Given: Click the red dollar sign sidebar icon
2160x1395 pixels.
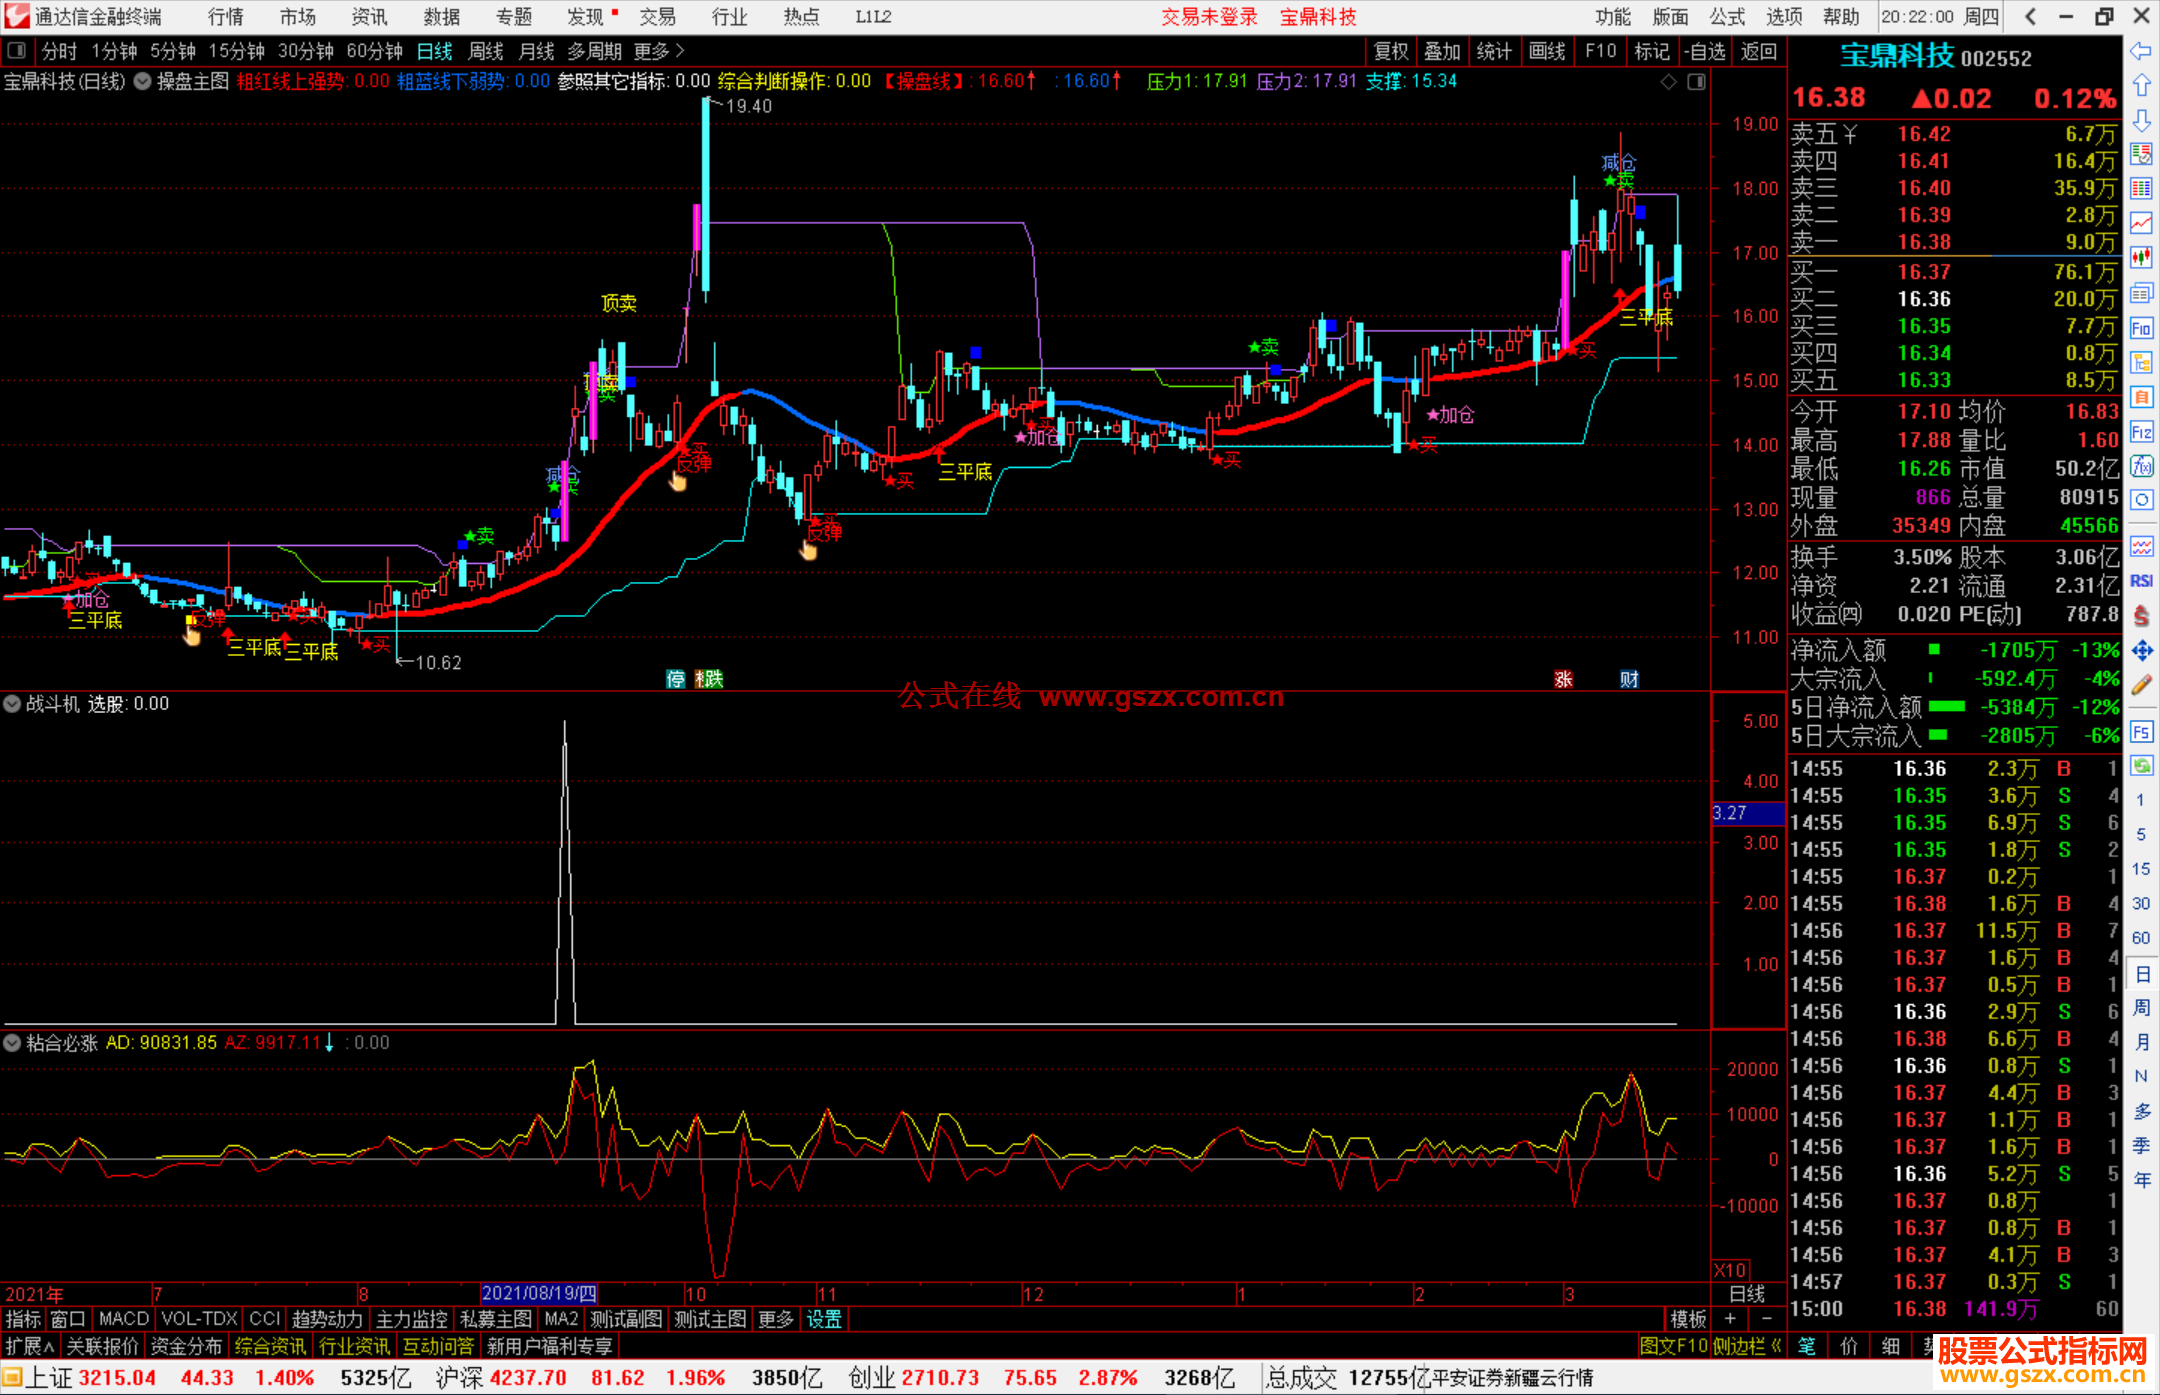Looking at the screenshot, I should point(2141,616).
